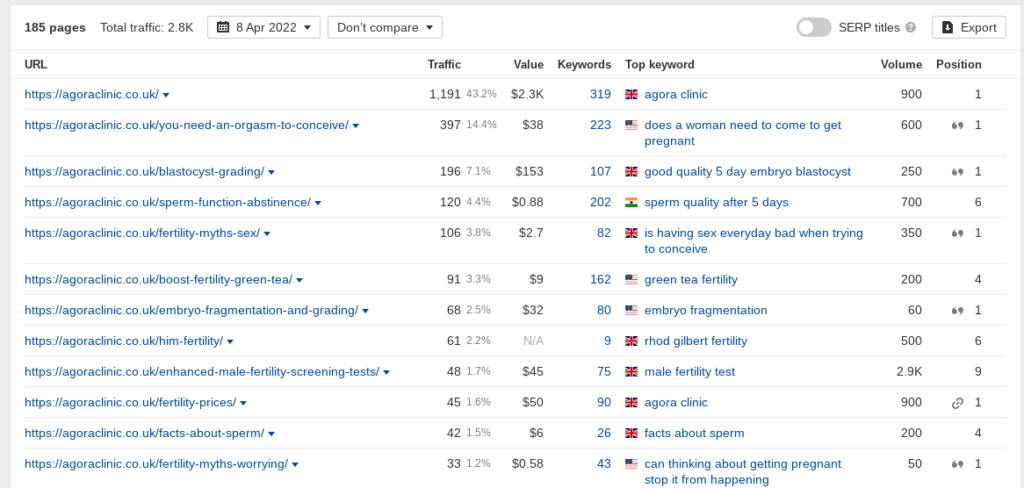Viewport: 1024px width, 488px height.
Task: Click the quote icon in fertility-myths-sex row
Action: [957, 233]
